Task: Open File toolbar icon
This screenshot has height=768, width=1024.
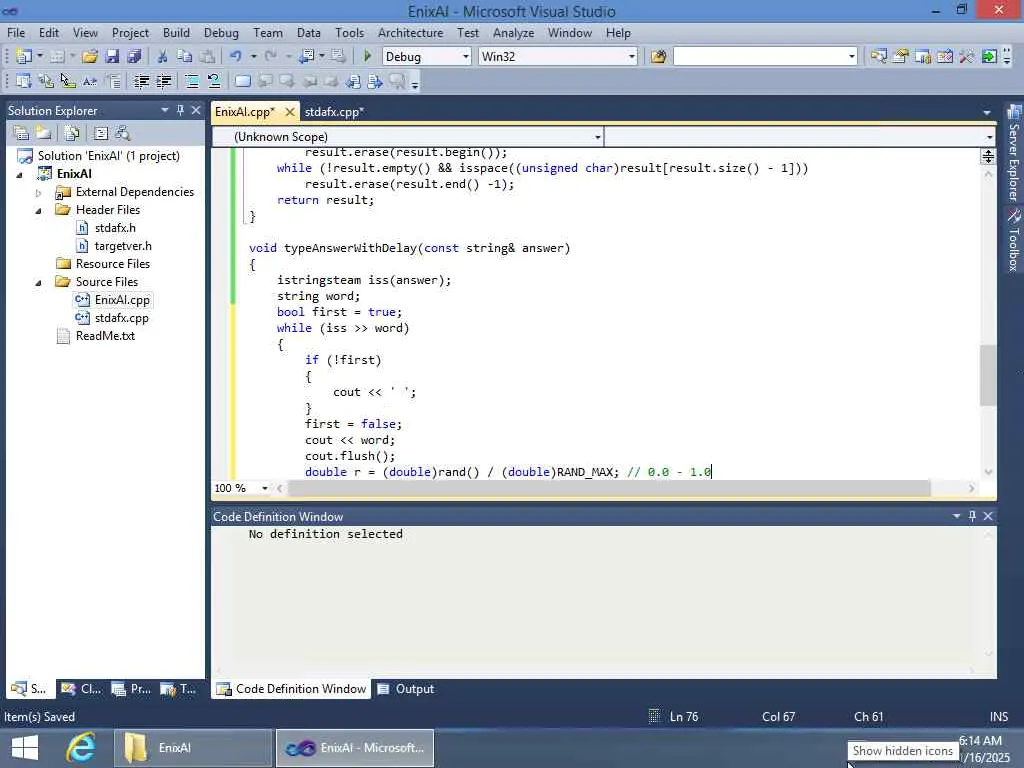Action: pos(89,56)
